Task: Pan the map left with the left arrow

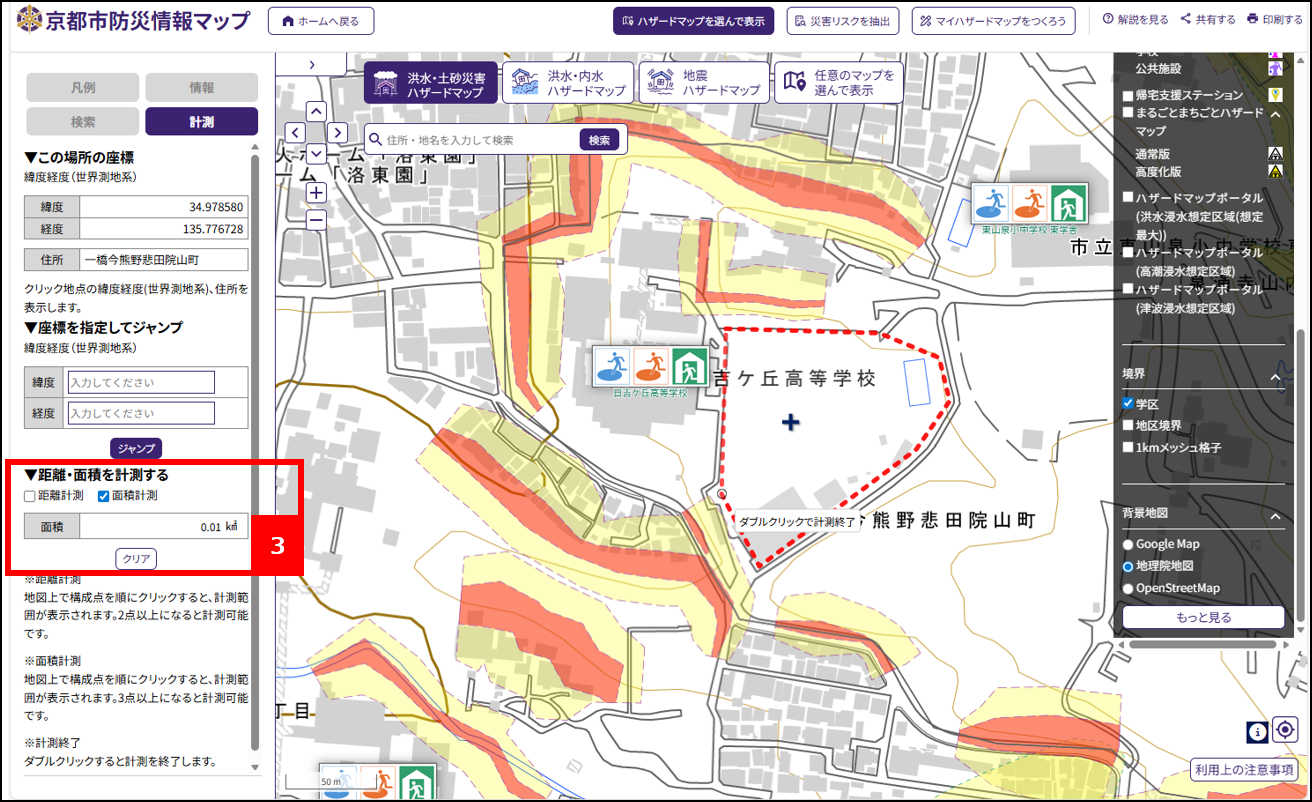Action: [296, 132]
